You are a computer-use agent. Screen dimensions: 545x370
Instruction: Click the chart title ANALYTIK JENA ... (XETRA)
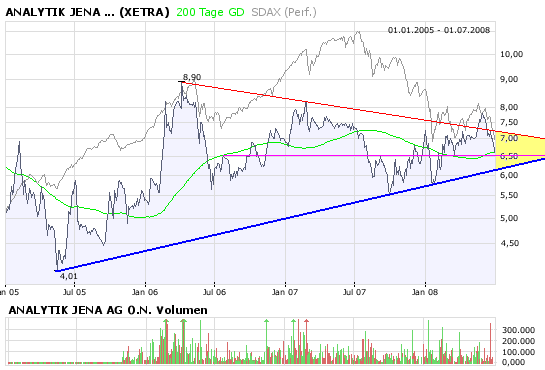point(87,12)
